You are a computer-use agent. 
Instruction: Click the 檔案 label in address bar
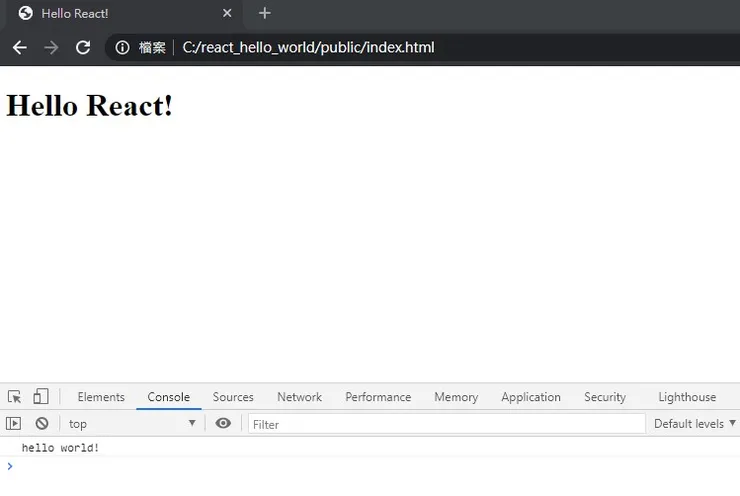152,47
